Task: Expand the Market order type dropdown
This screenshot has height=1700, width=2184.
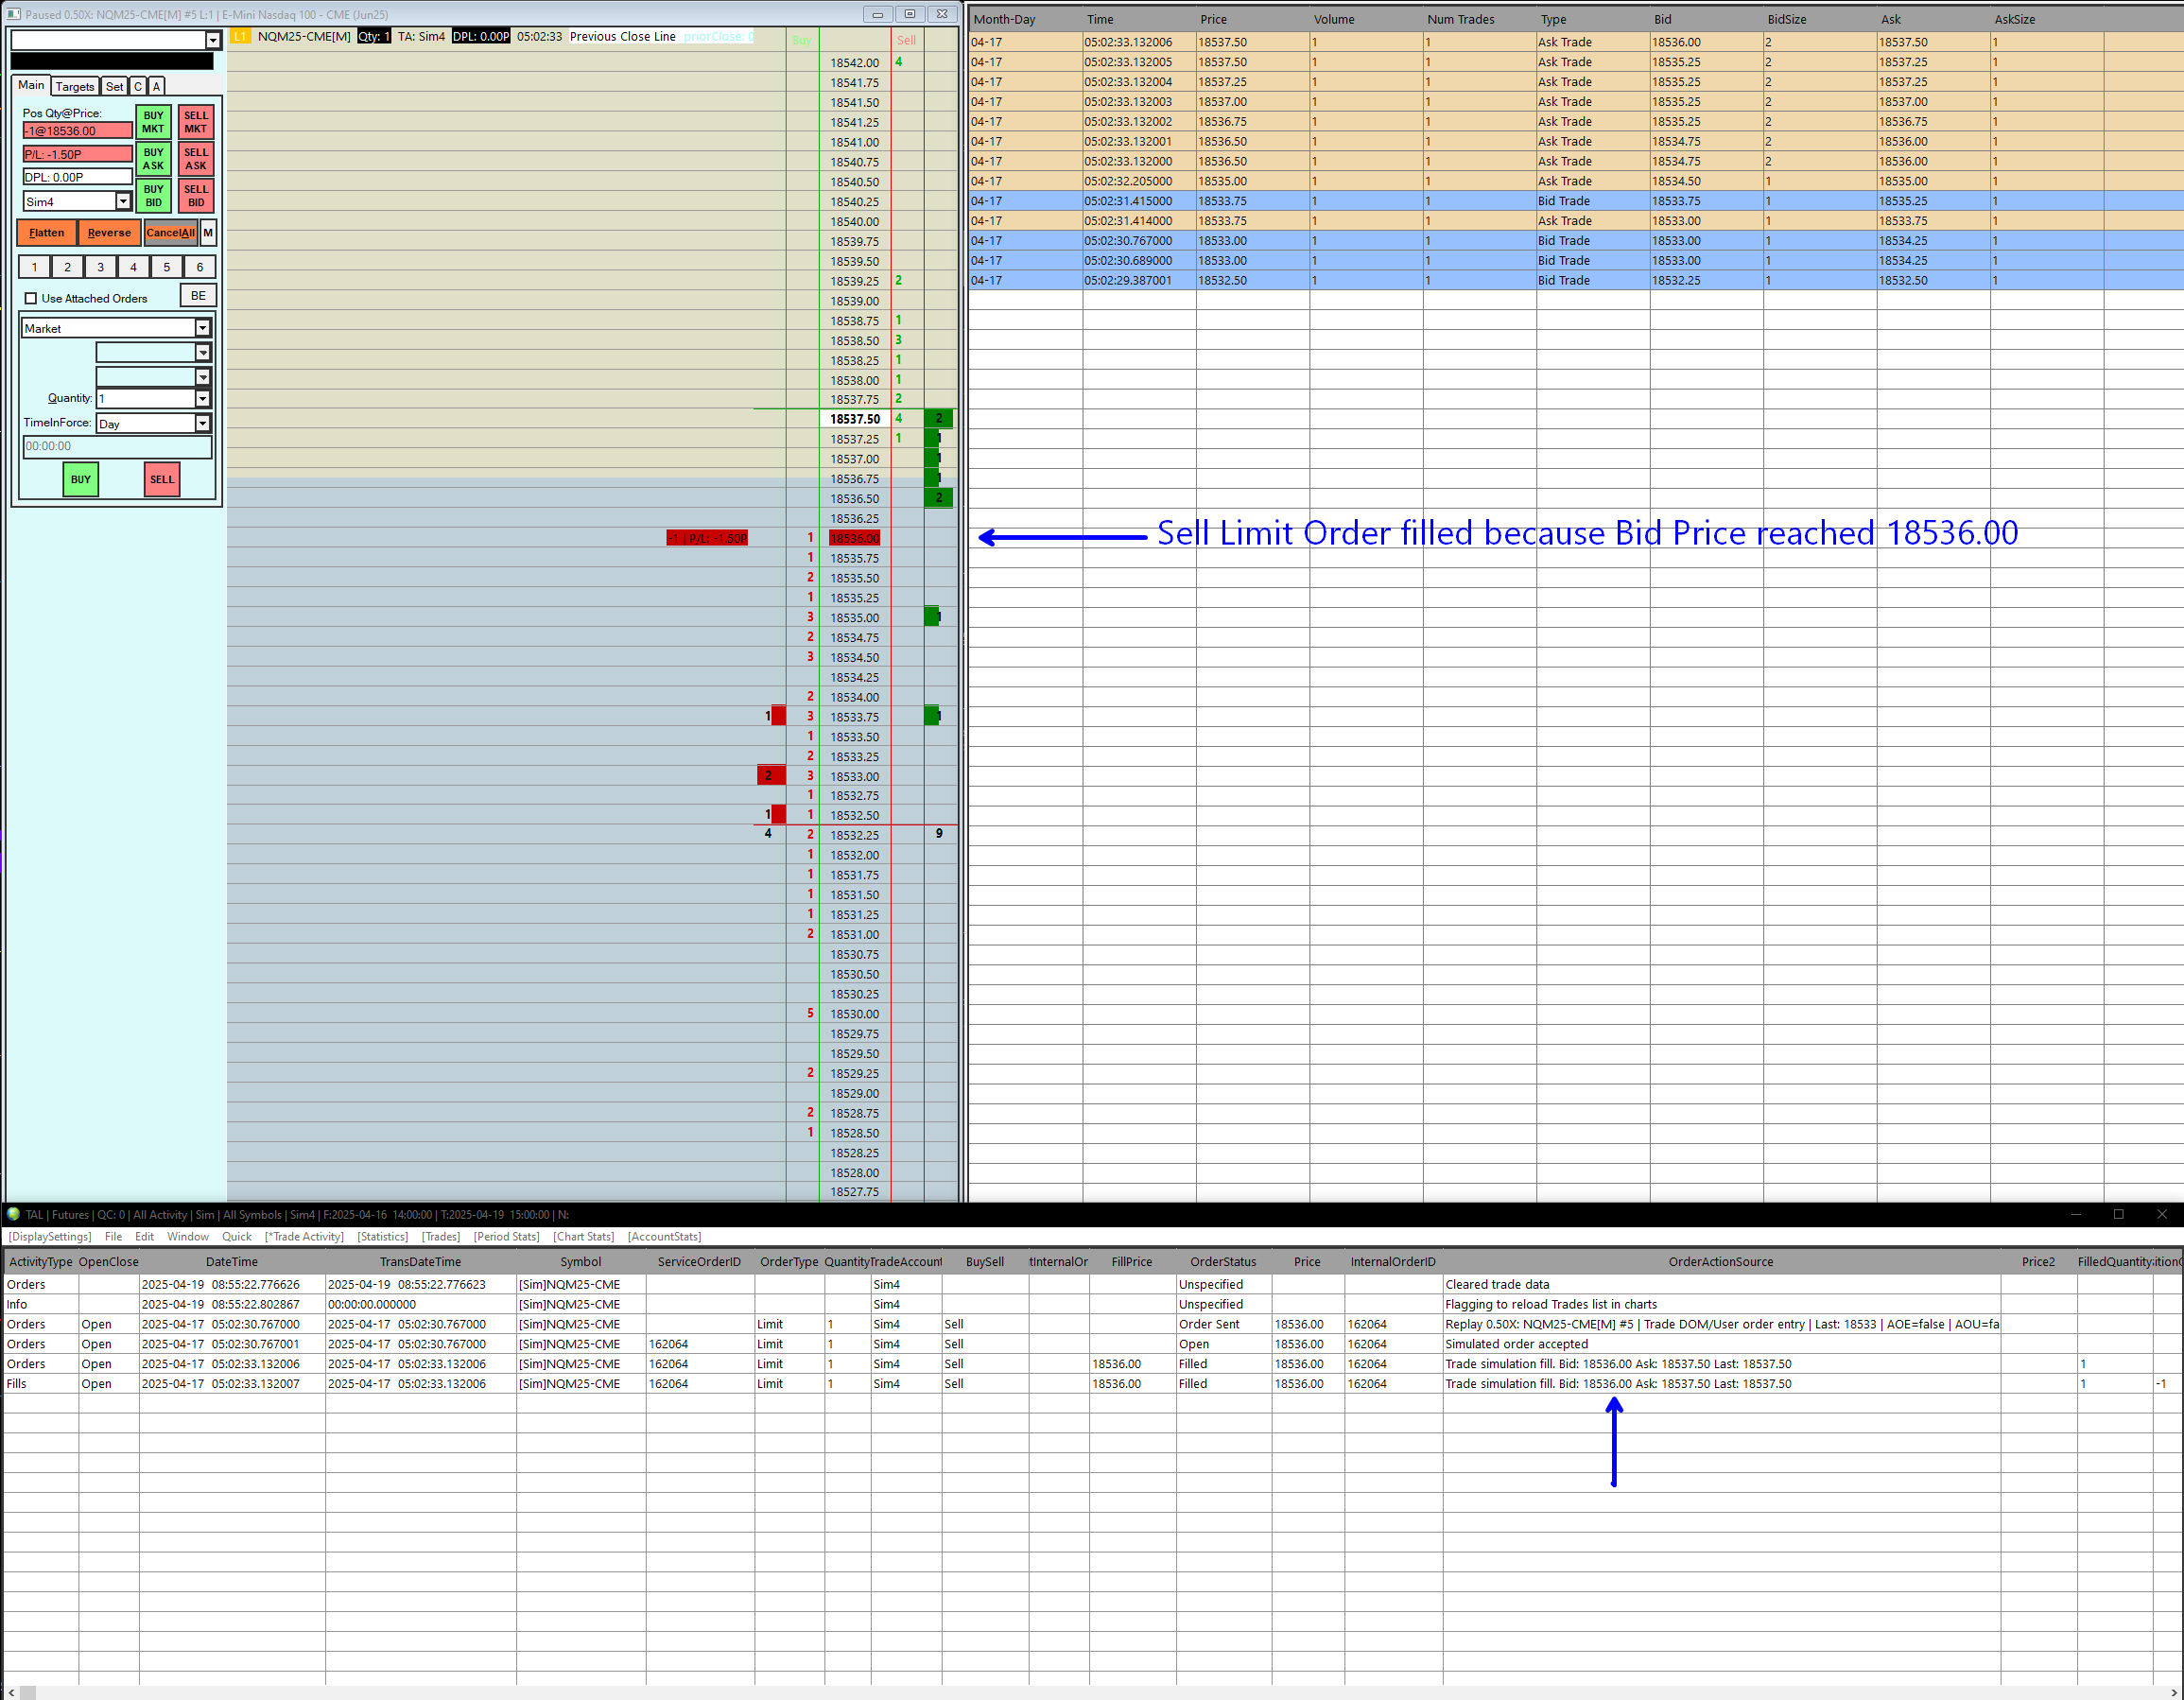Action: [202, 328]
